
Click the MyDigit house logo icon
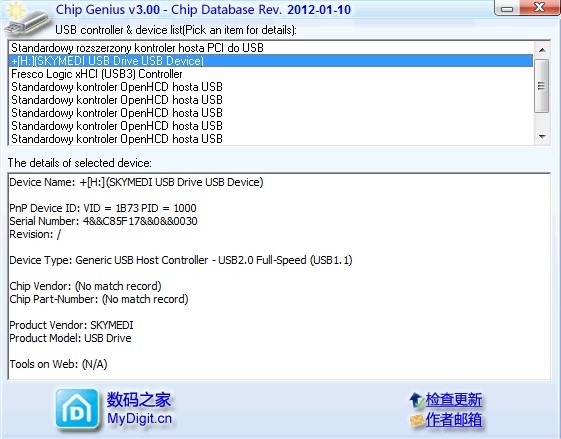click(x=77, y=409)
